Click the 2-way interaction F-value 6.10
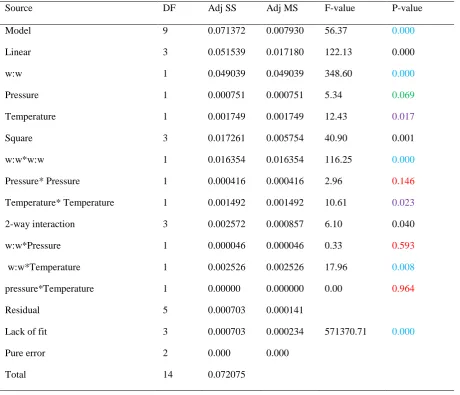460x395 pixels. (333, 224)
